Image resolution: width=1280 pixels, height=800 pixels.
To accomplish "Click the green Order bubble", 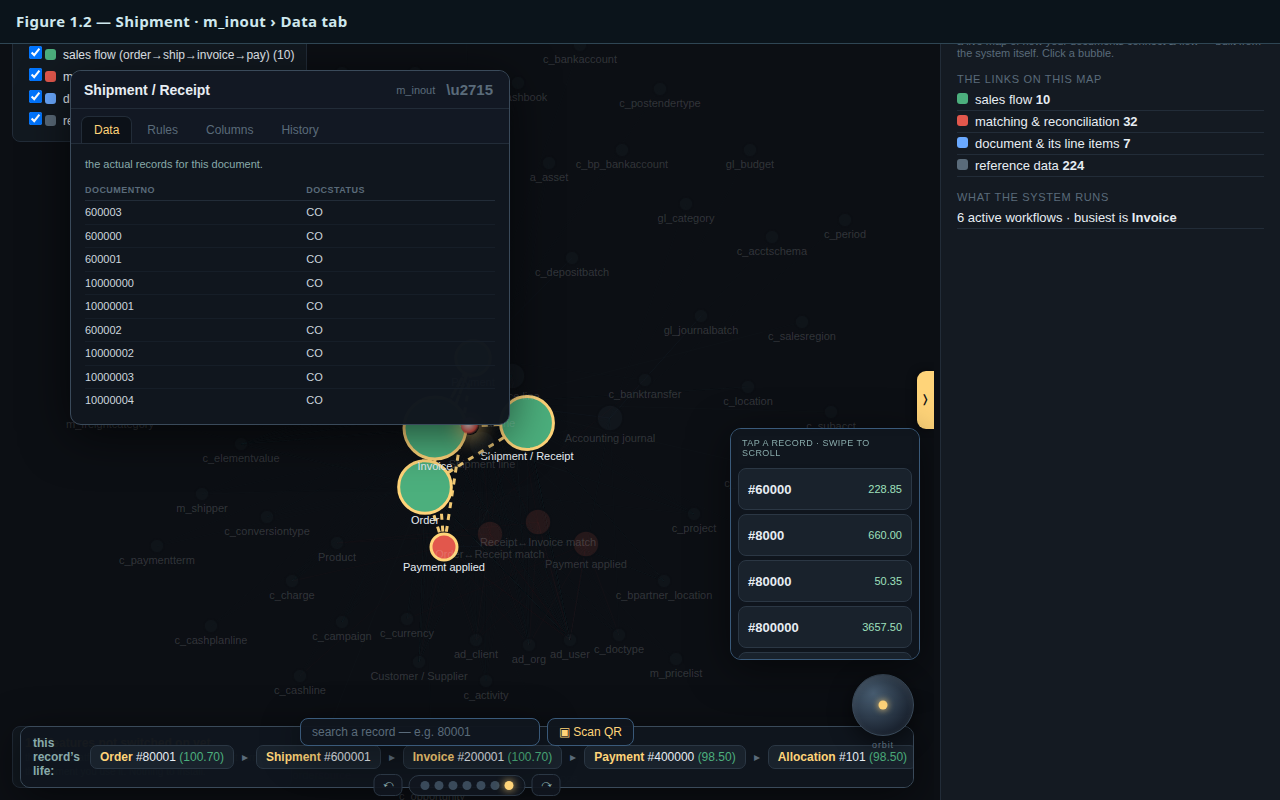I will (426, 487).
